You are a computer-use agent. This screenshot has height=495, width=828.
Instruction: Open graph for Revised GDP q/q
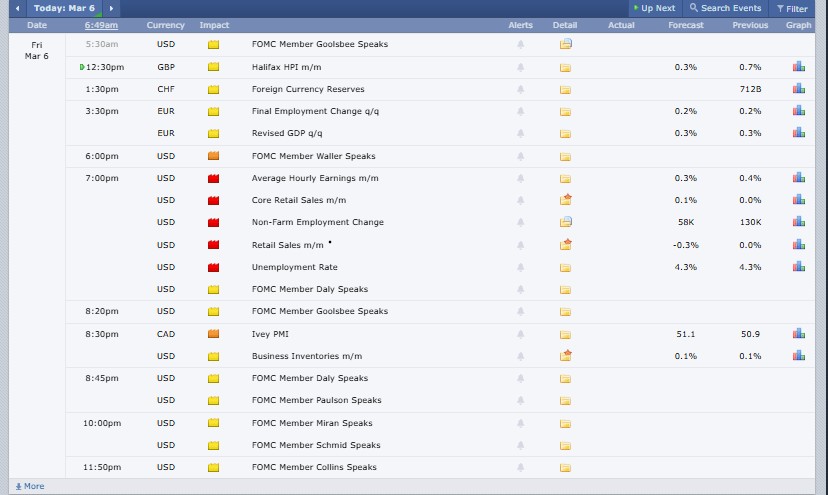tap(798, 133)
